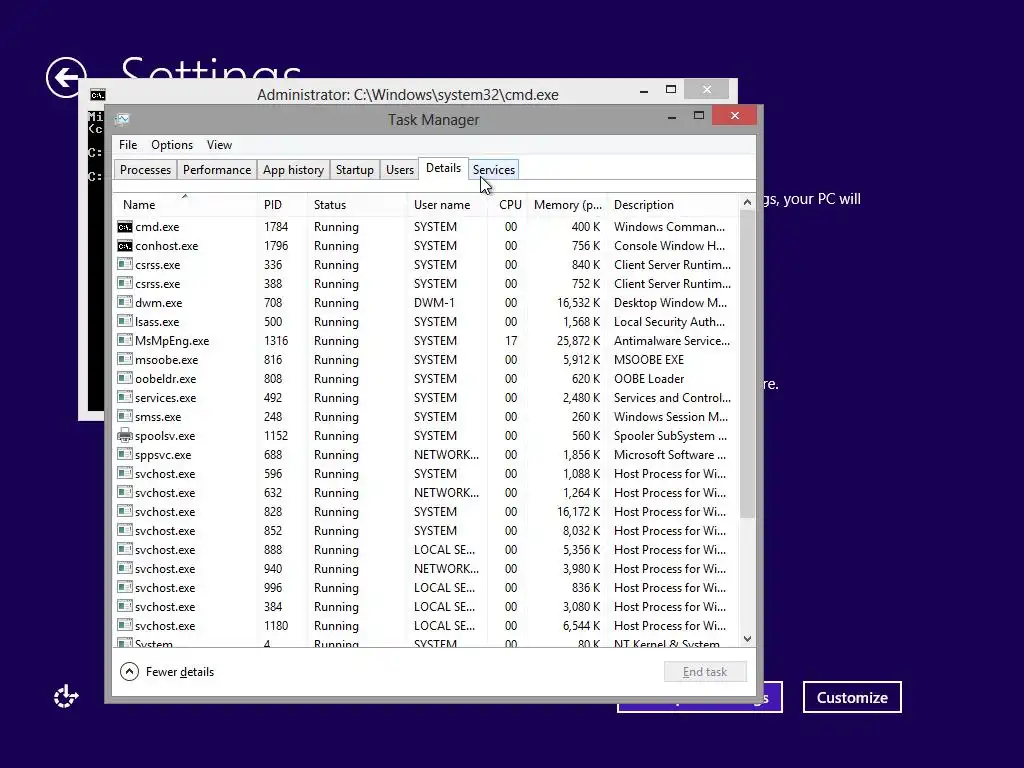
Task: Click the Spooler SubSystem description
Action: (670, 436)
